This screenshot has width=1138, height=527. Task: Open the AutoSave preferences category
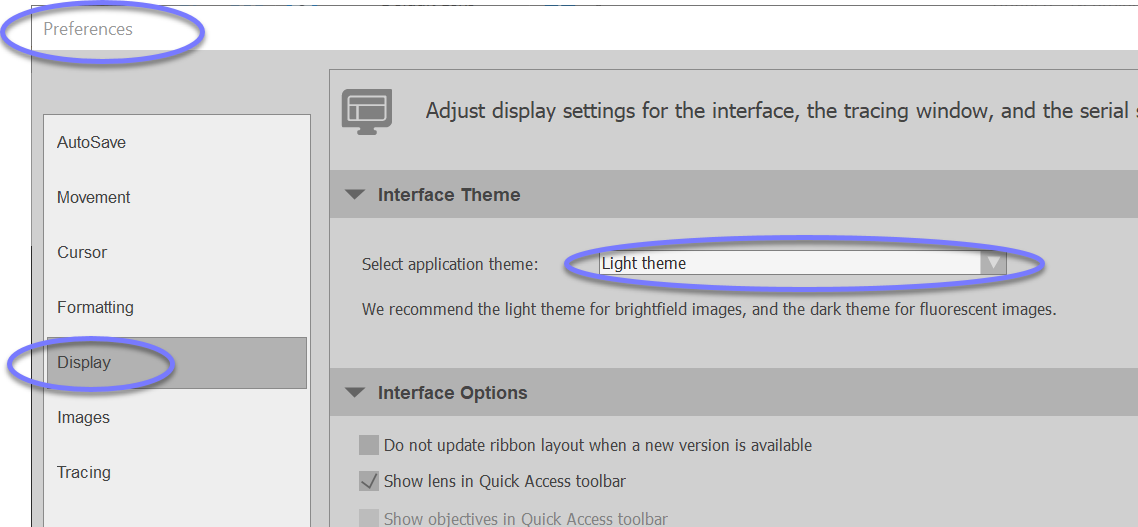[92, 143]
